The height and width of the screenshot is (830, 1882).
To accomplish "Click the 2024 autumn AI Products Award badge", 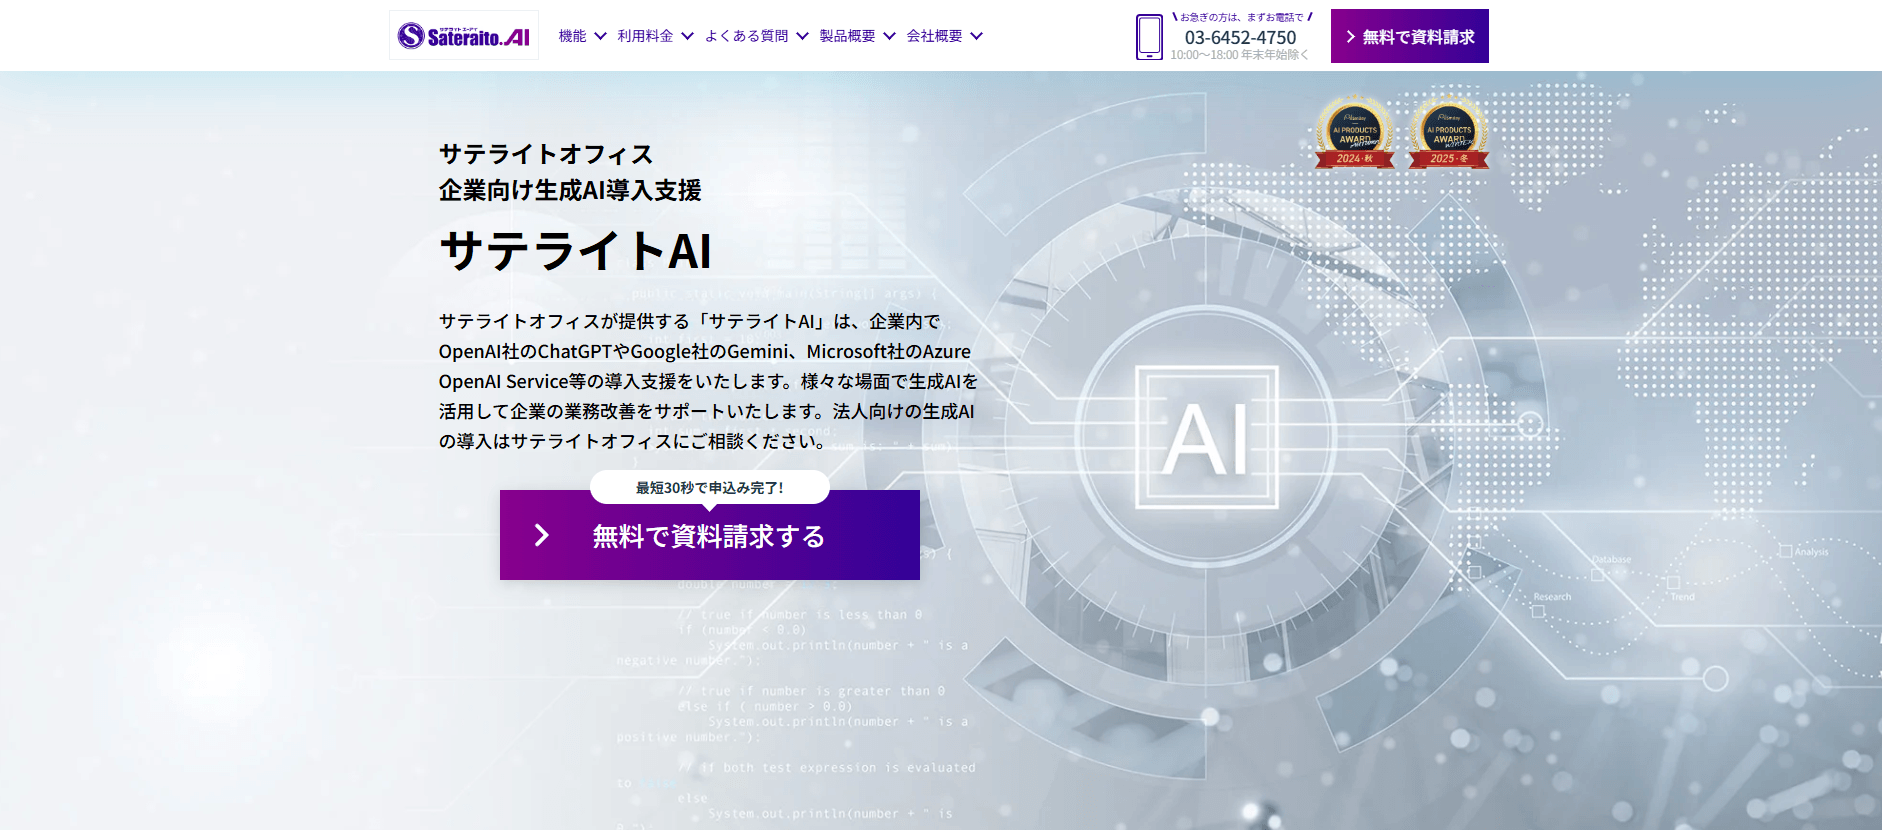I will pyautogui.click(x=1354, y=132).
